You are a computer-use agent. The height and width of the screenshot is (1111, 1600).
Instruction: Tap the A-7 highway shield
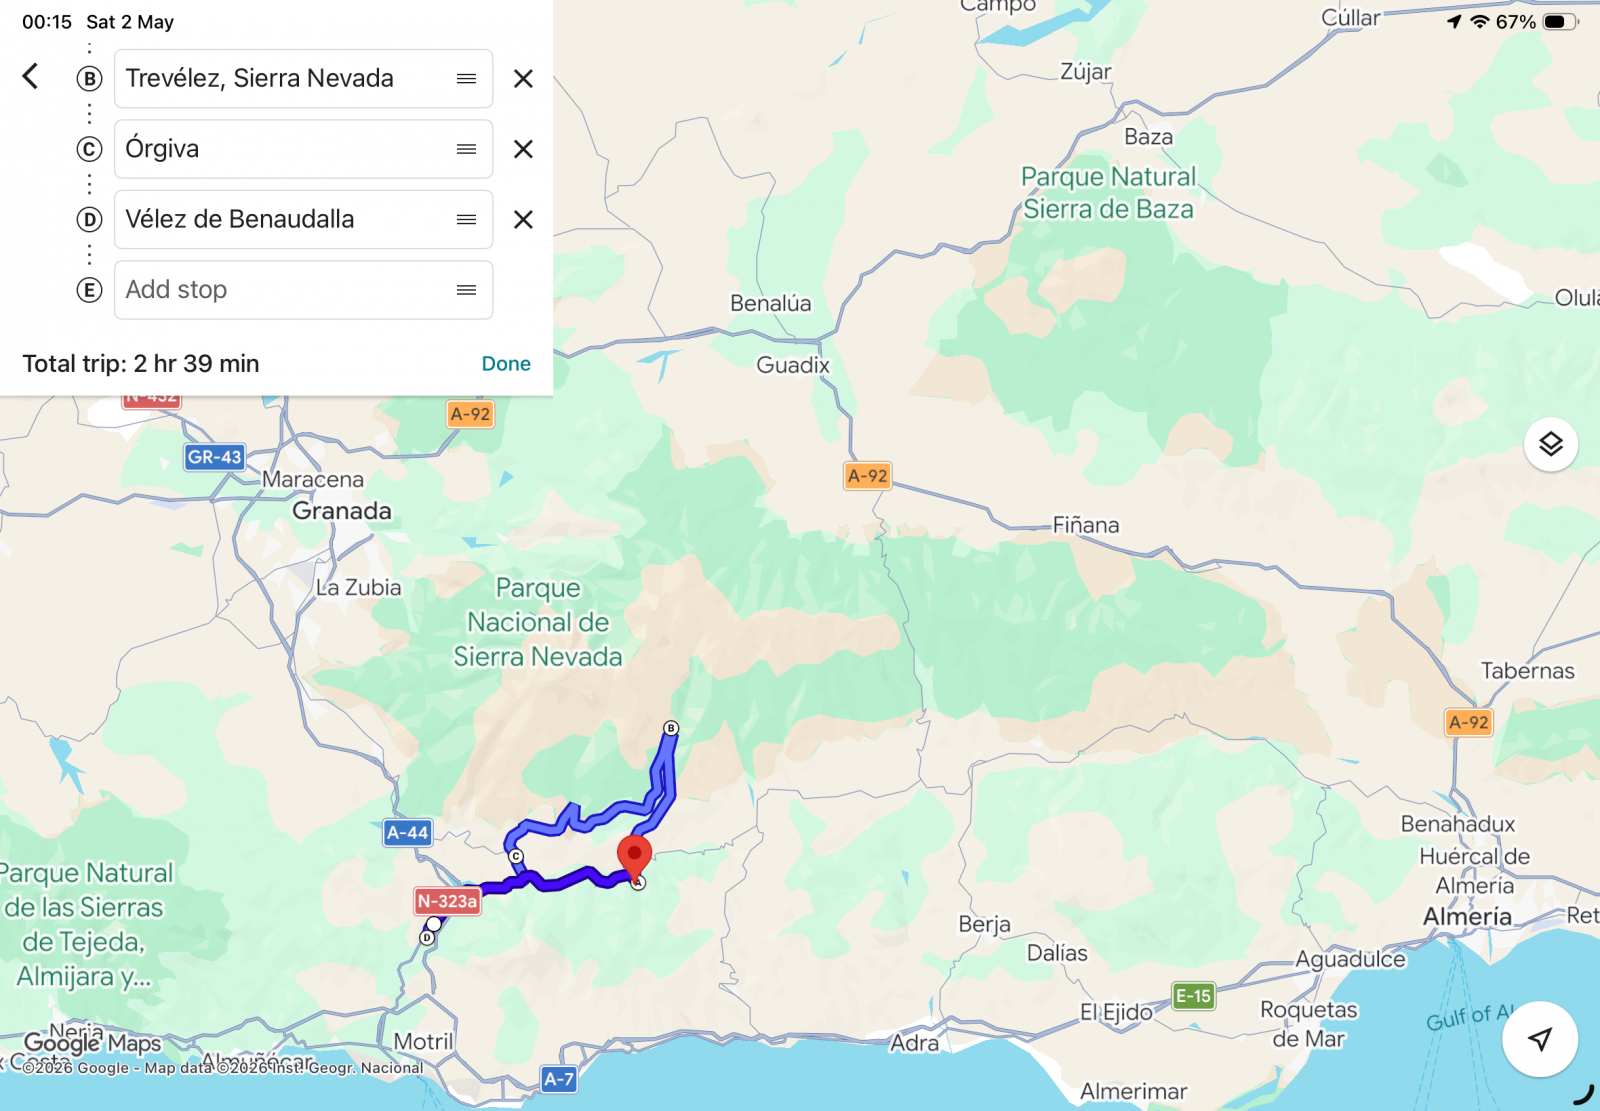[559, 1079]
